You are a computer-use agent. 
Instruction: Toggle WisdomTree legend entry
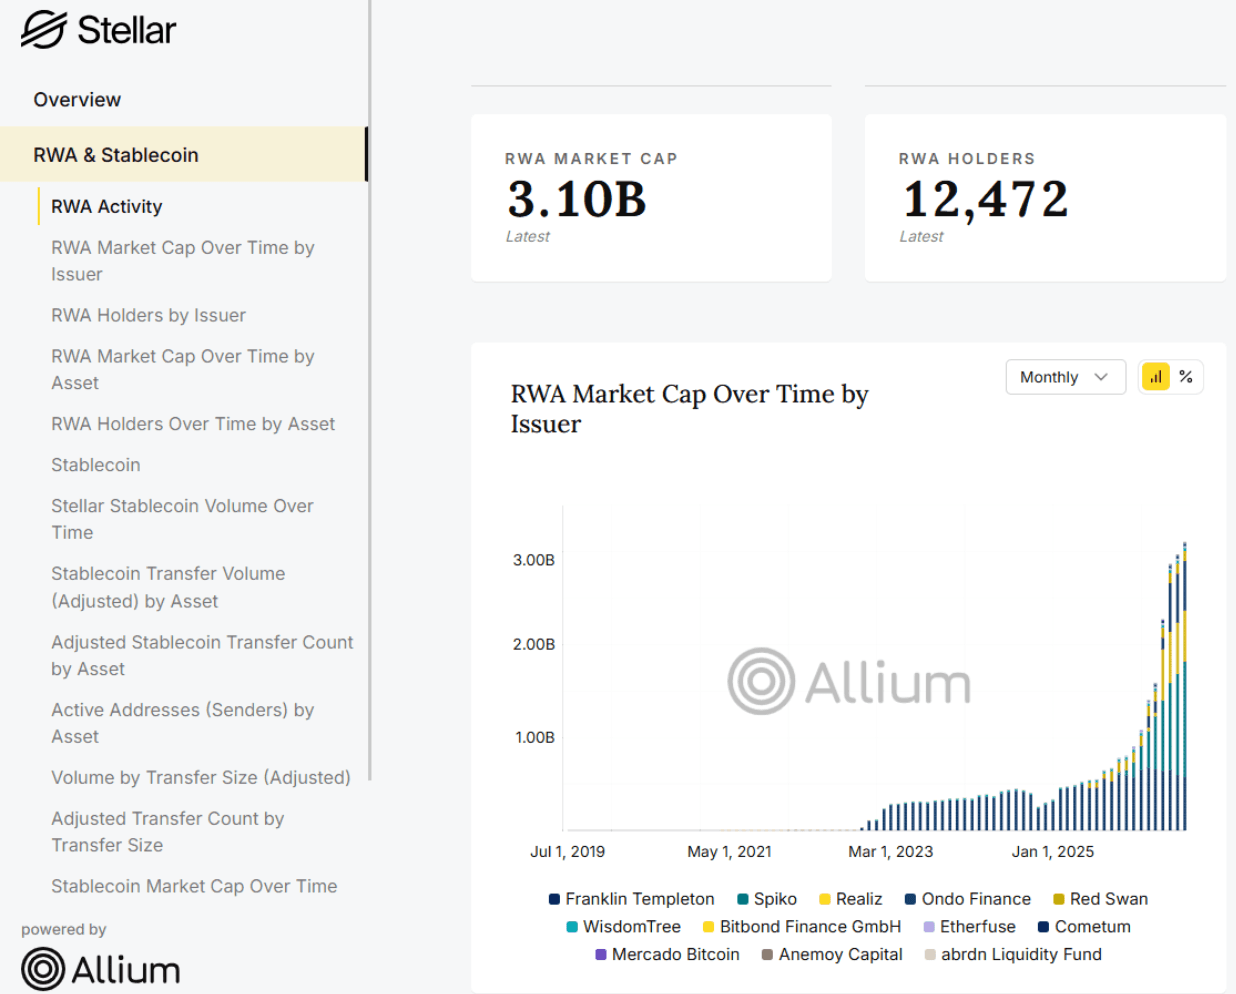click(623, 927)
